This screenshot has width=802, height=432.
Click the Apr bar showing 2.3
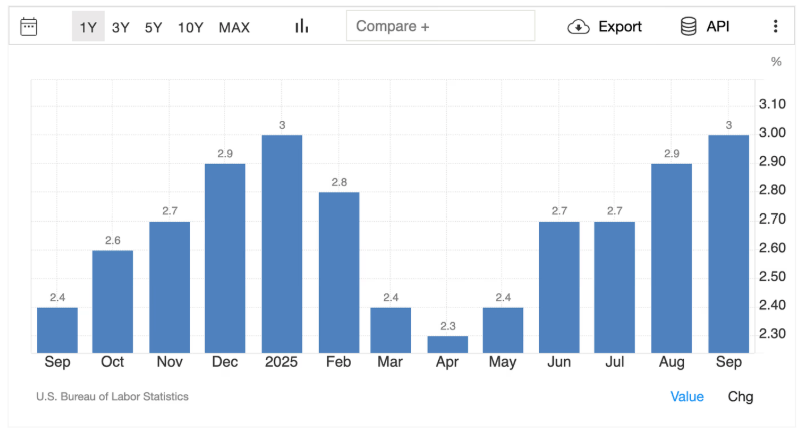[x=447, y=344]
